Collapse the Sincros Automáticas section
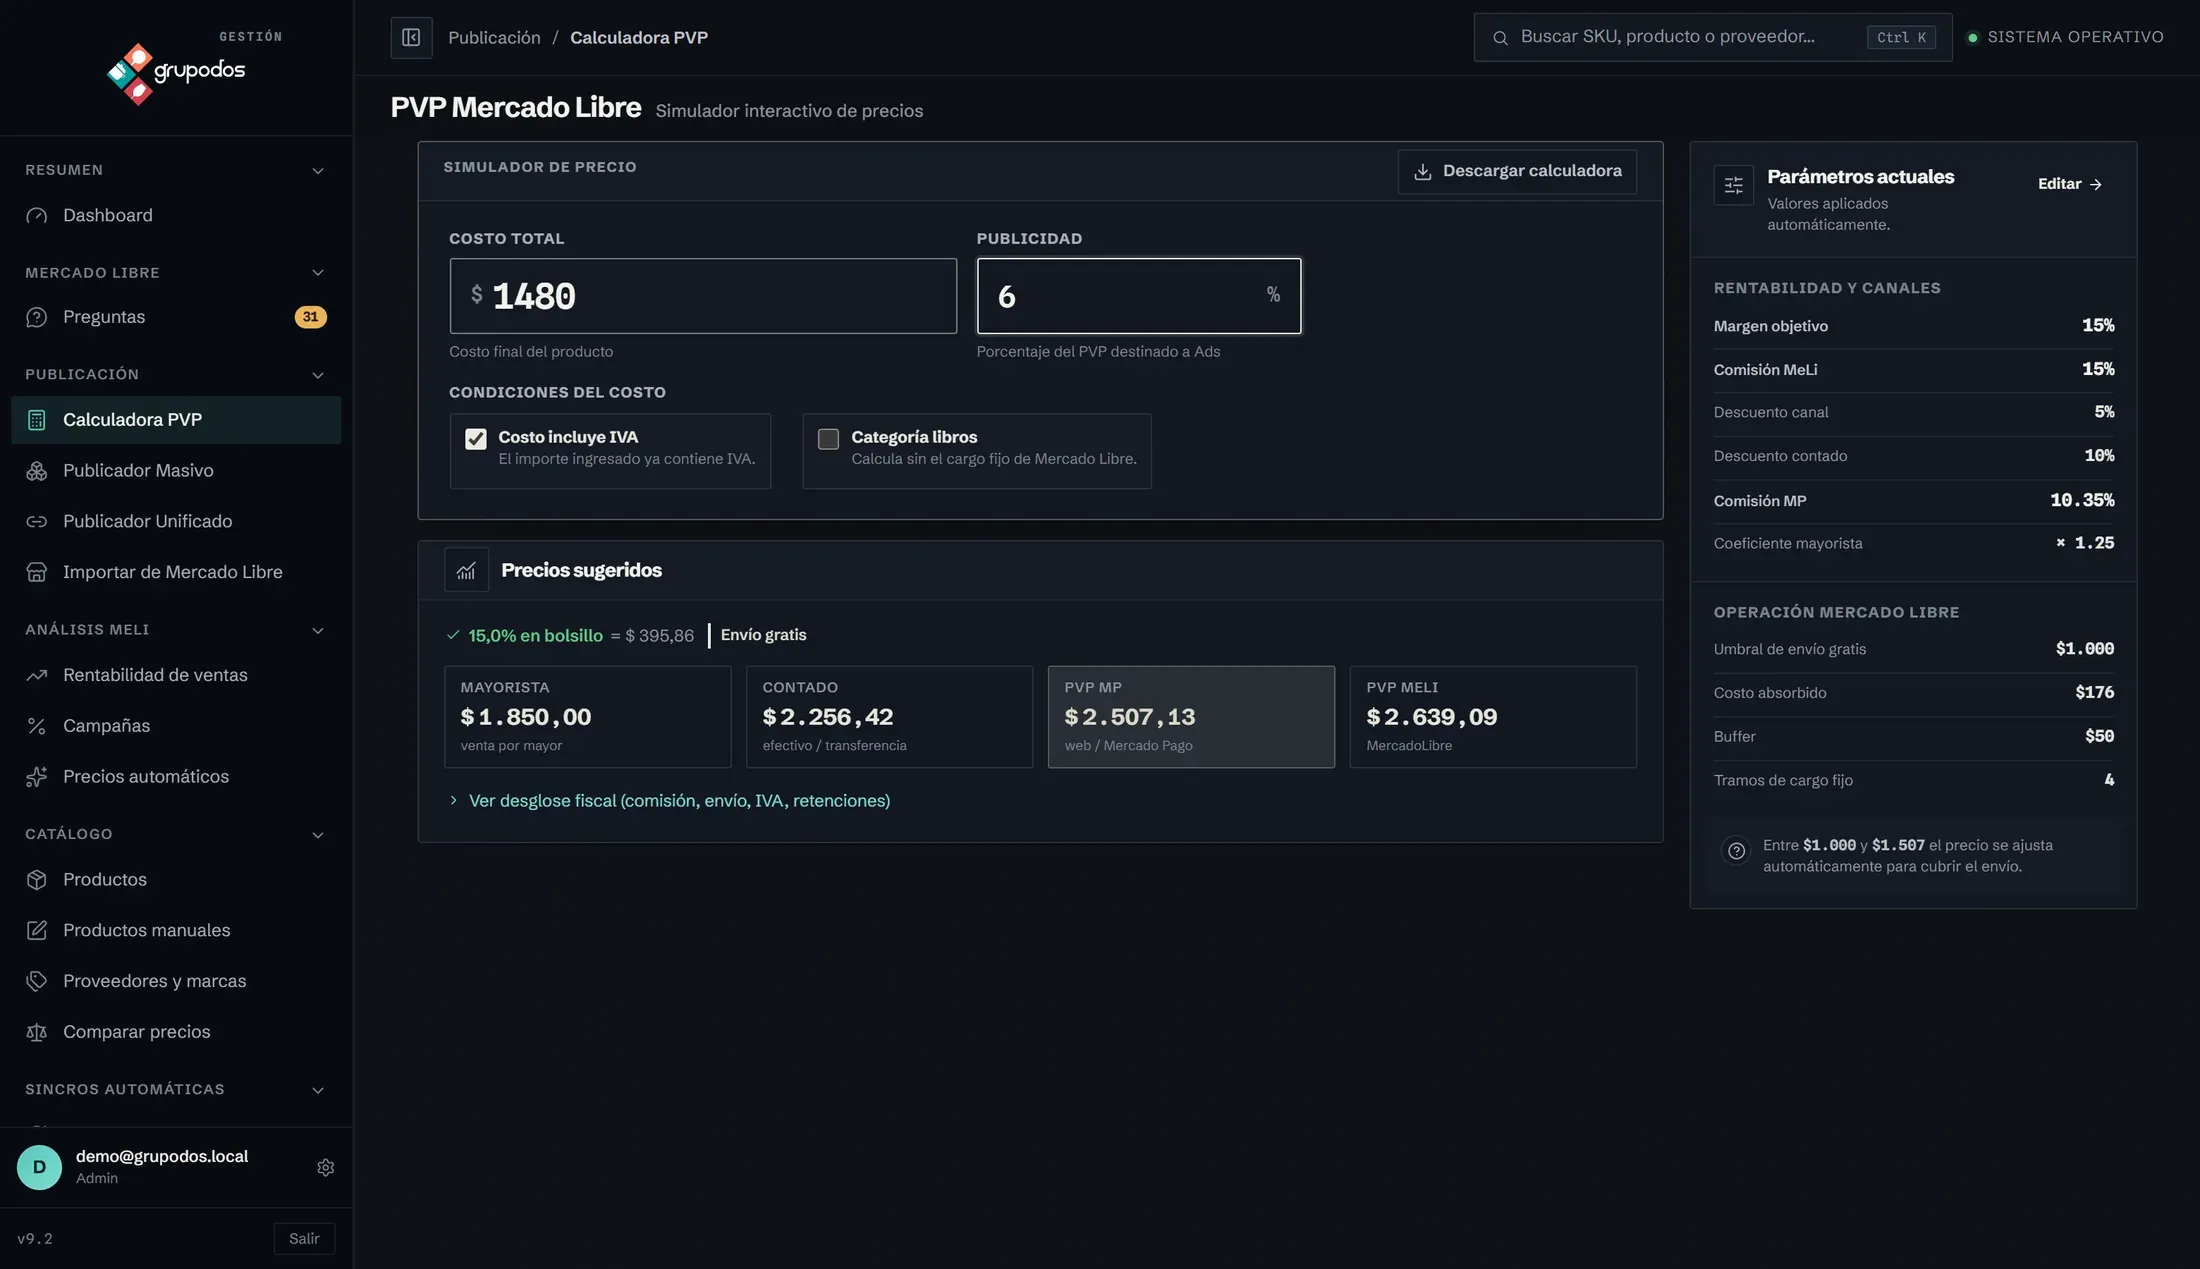Screen dimensions: 2200x1269 pos(318,1090)
